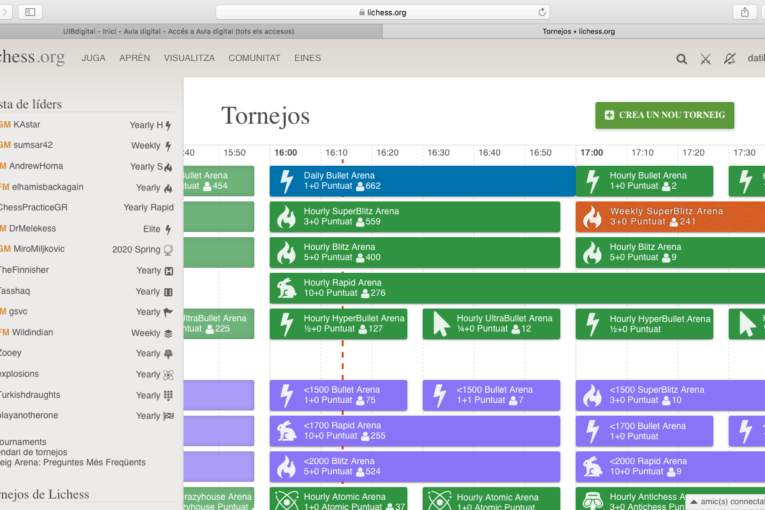The image size is (765, 510).
Task: Click the rabbit icon of Hourly Rapid Arena
Action: point(286,288)
